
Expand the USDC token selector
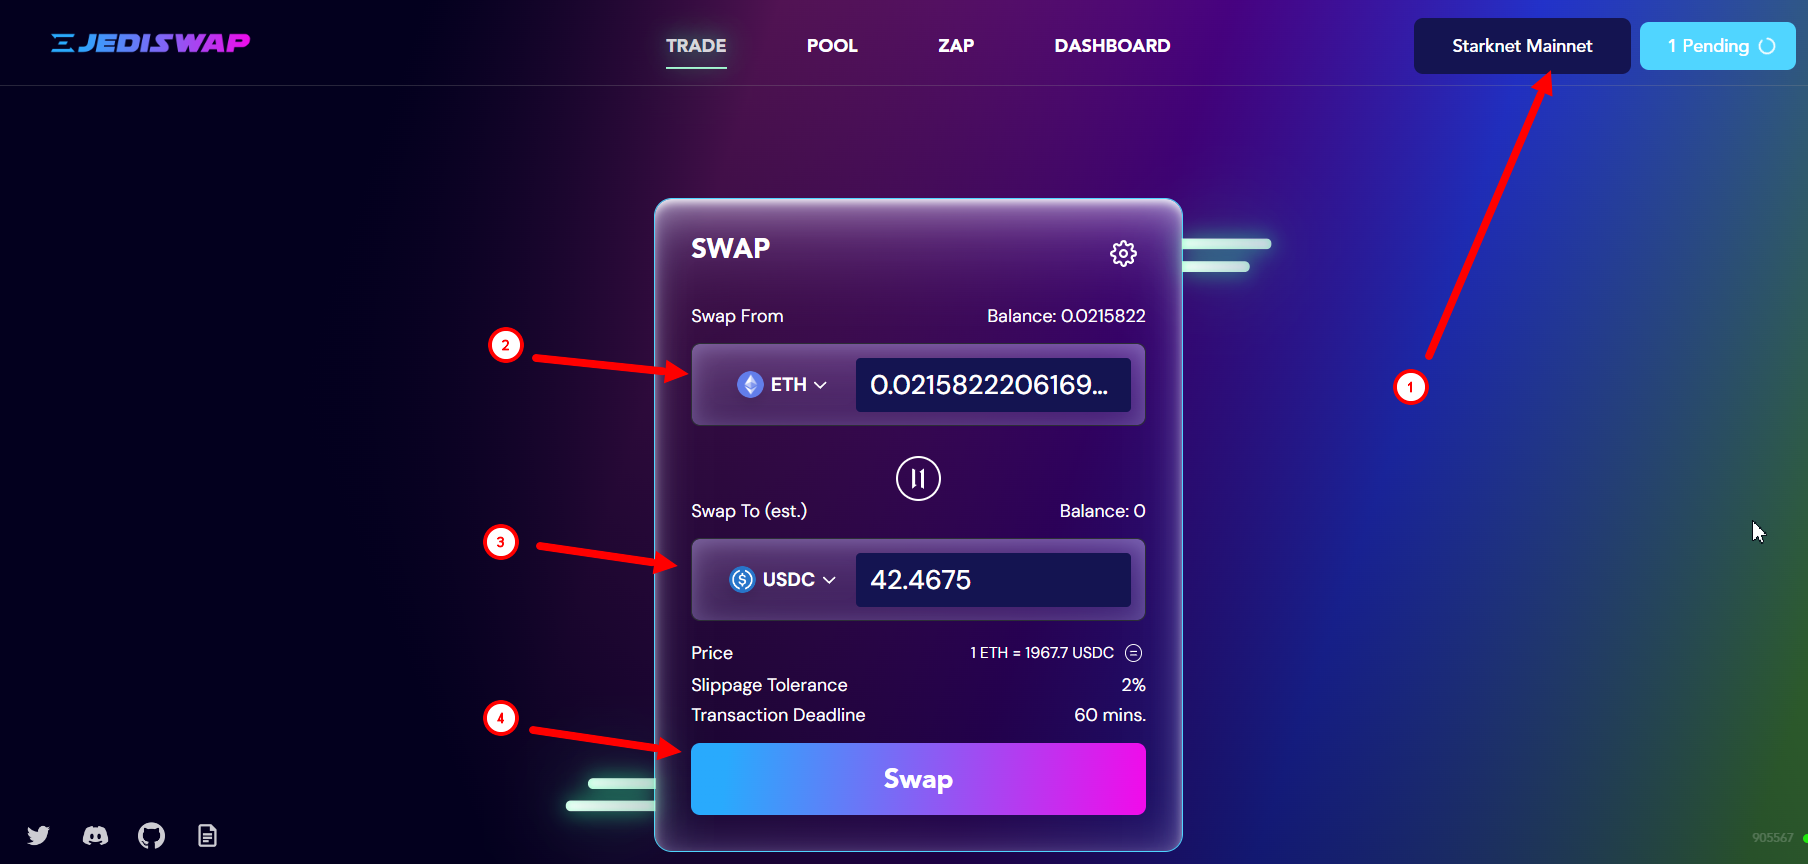tap(782, 579)
